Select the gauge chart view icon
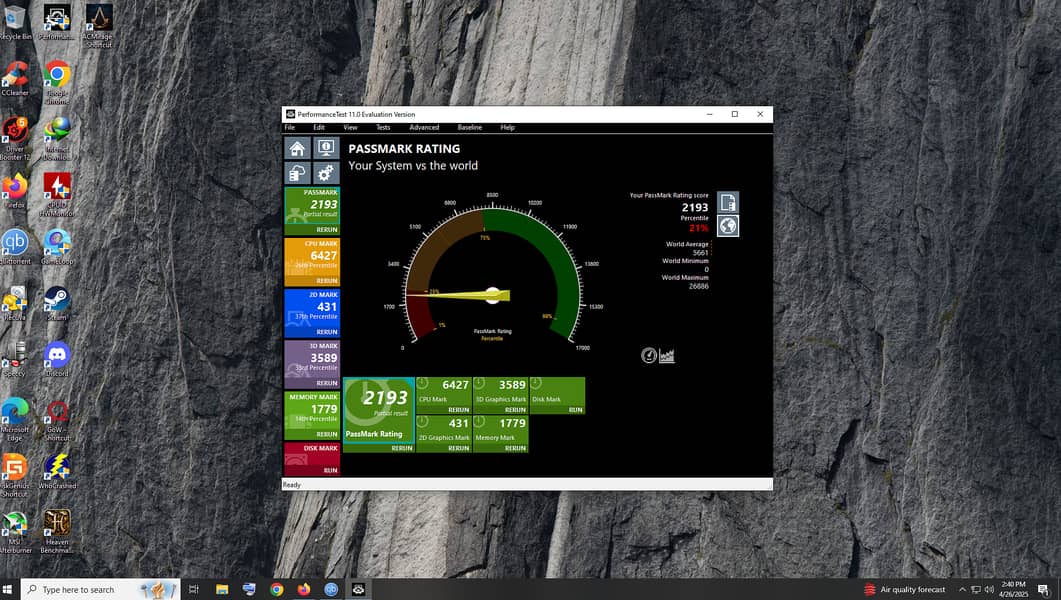 (649, 355)
